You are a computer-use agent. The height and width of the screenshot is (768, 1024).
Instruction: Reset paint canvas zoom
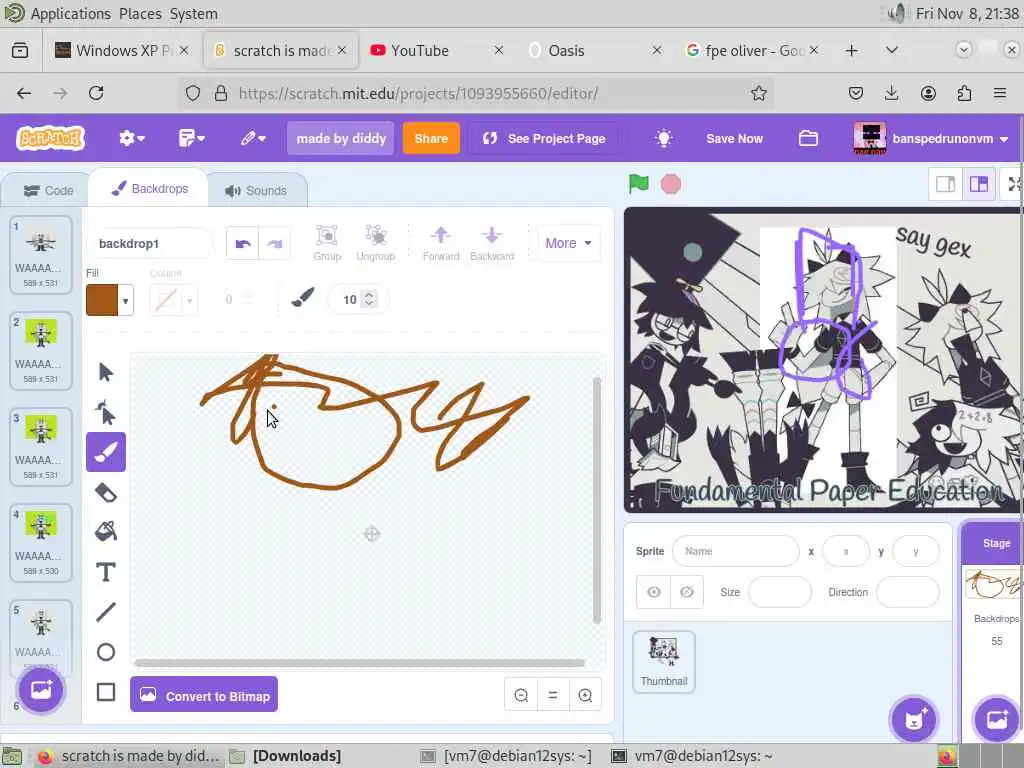tap(553, 696)
